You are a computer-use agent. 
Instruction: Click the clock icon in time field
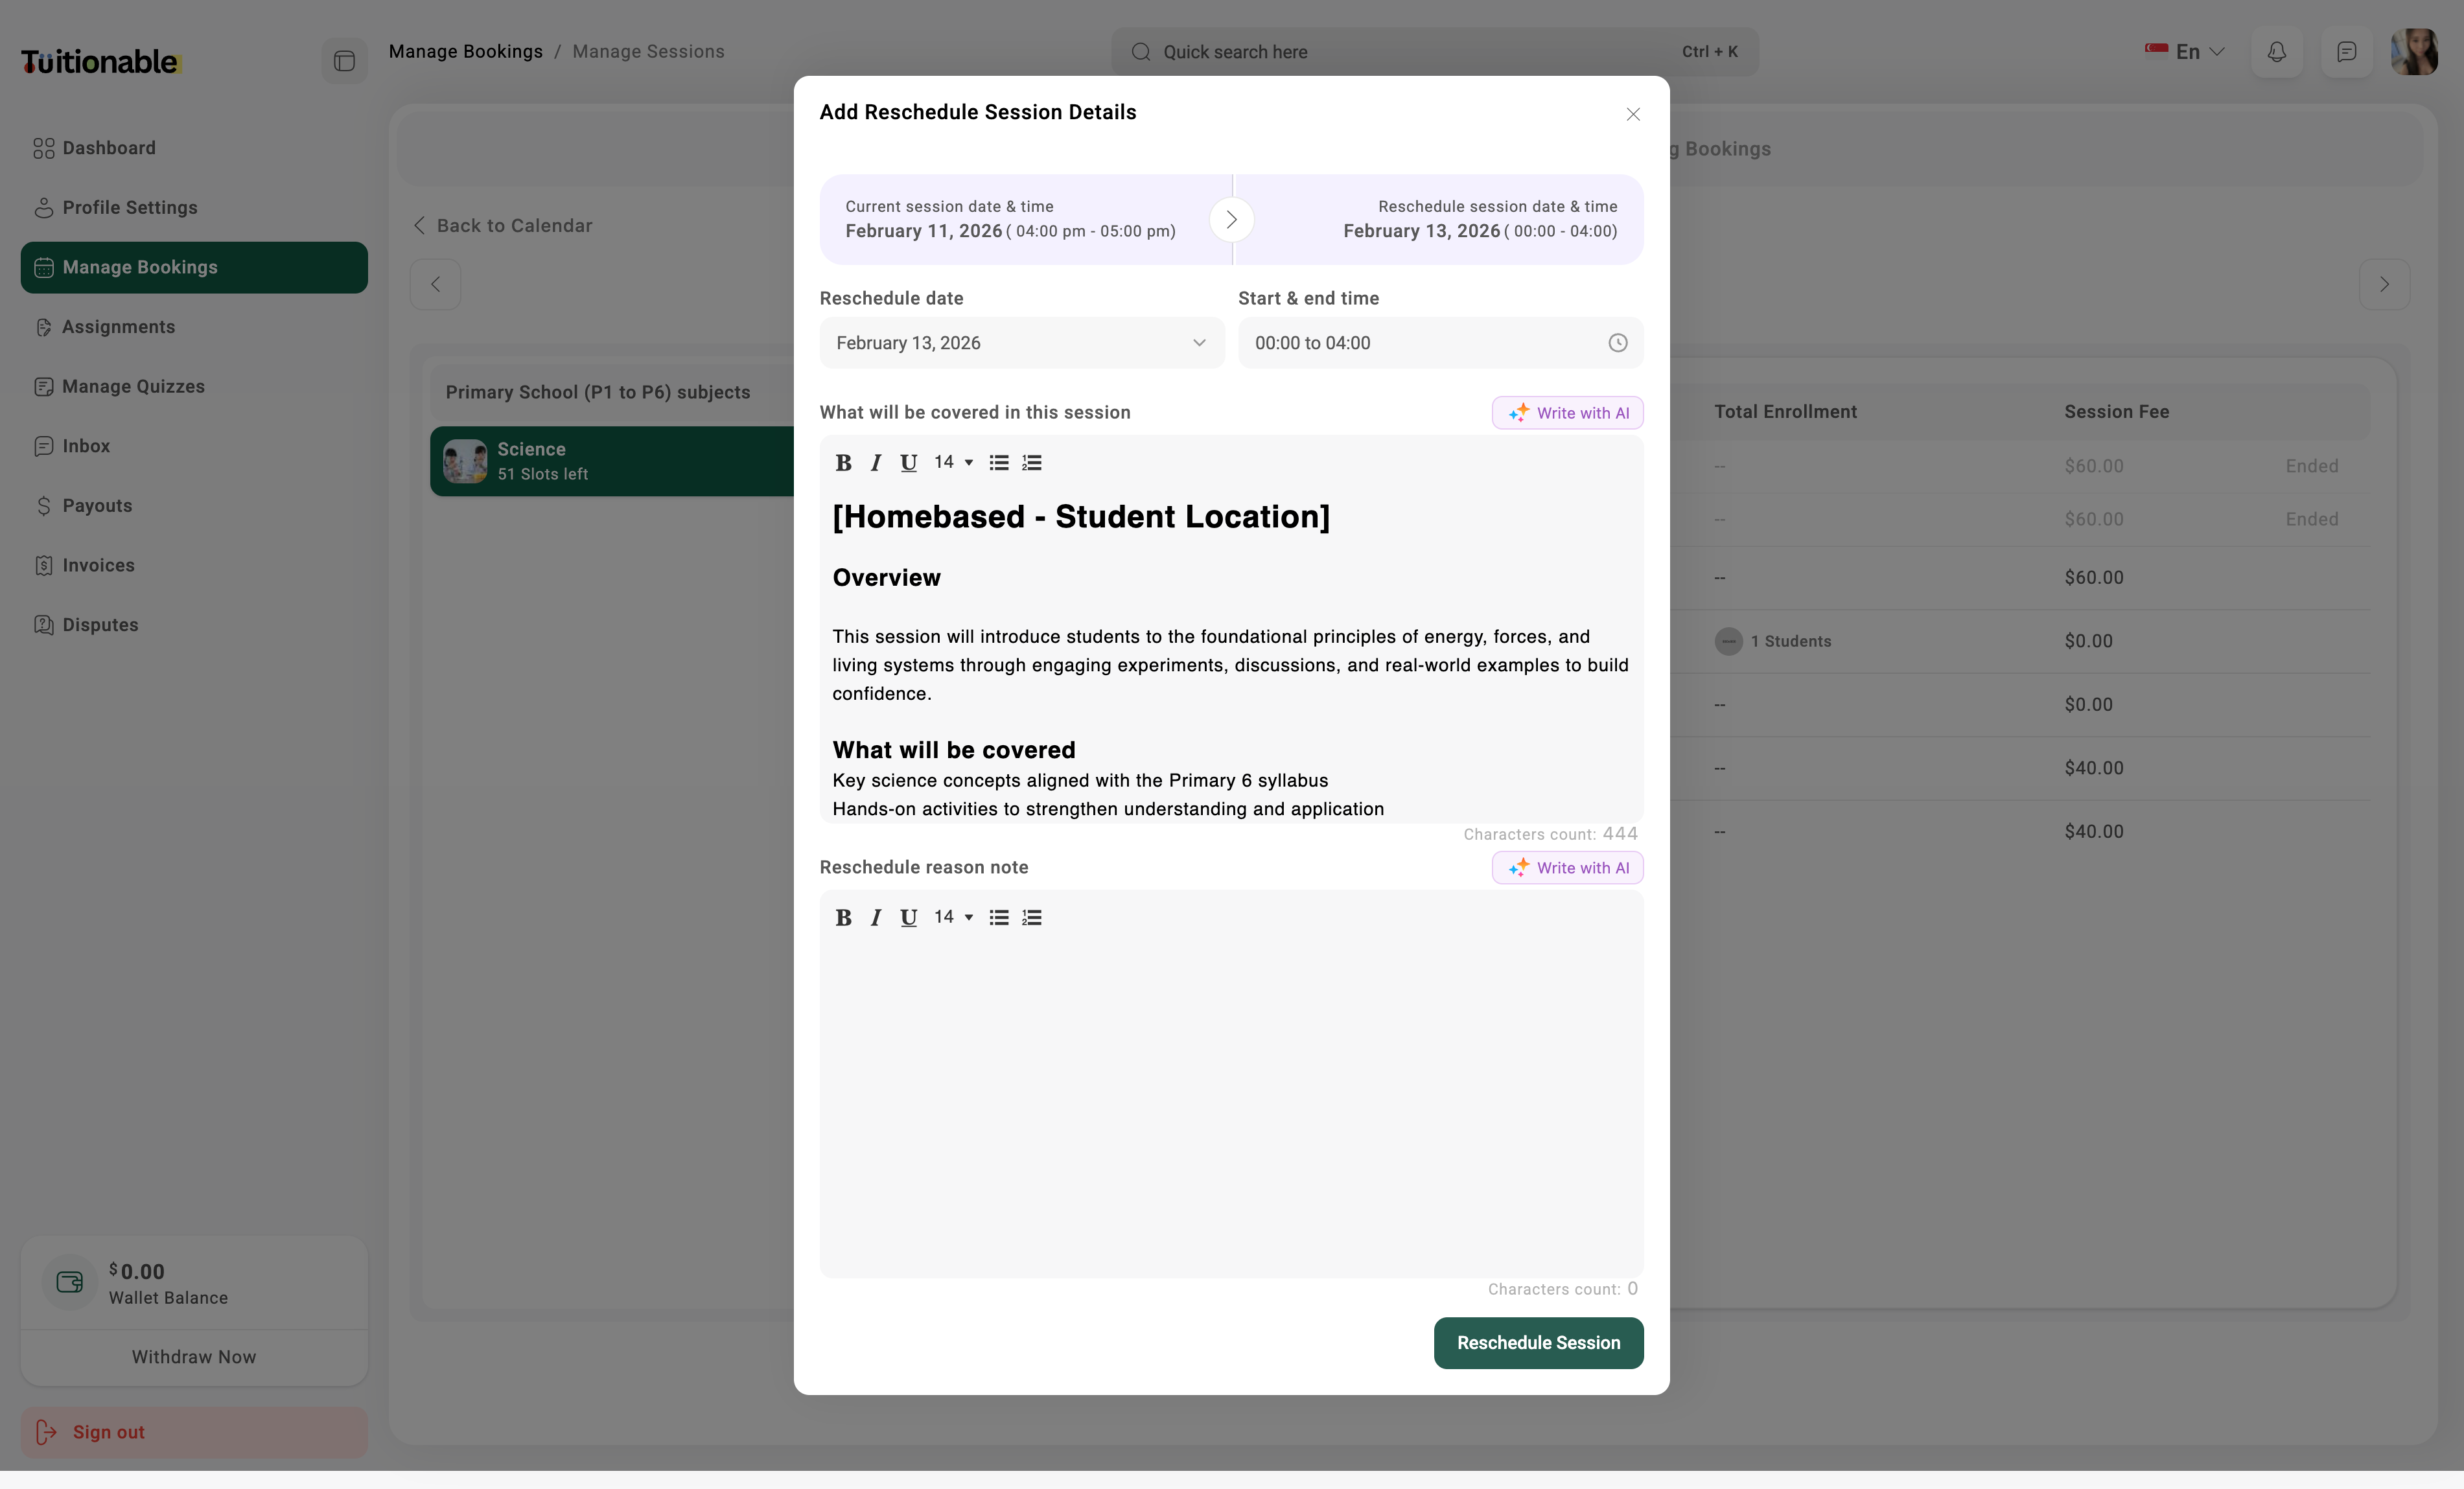tap(1617, 343)
